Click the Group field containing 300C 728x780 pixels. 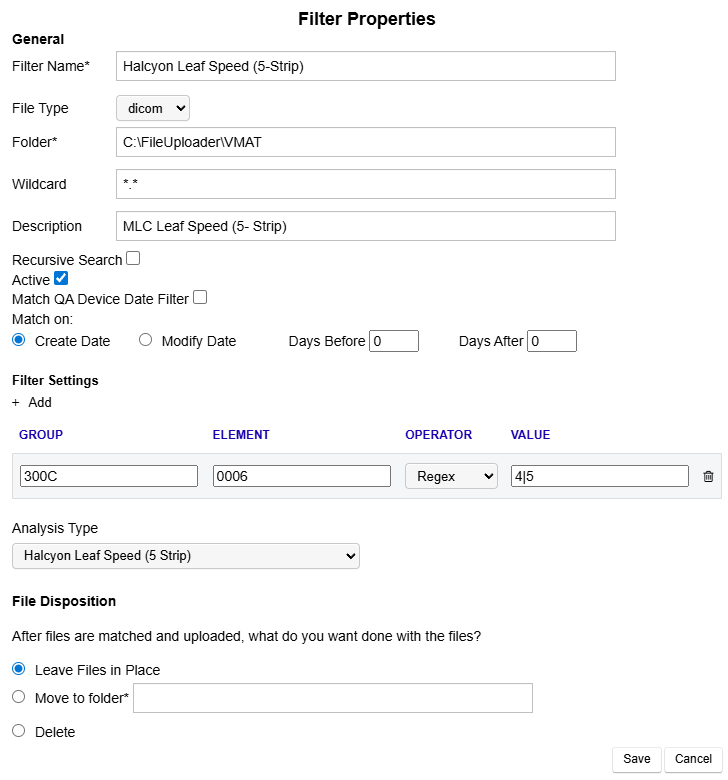pyautogui.click(x=108, y=477)
